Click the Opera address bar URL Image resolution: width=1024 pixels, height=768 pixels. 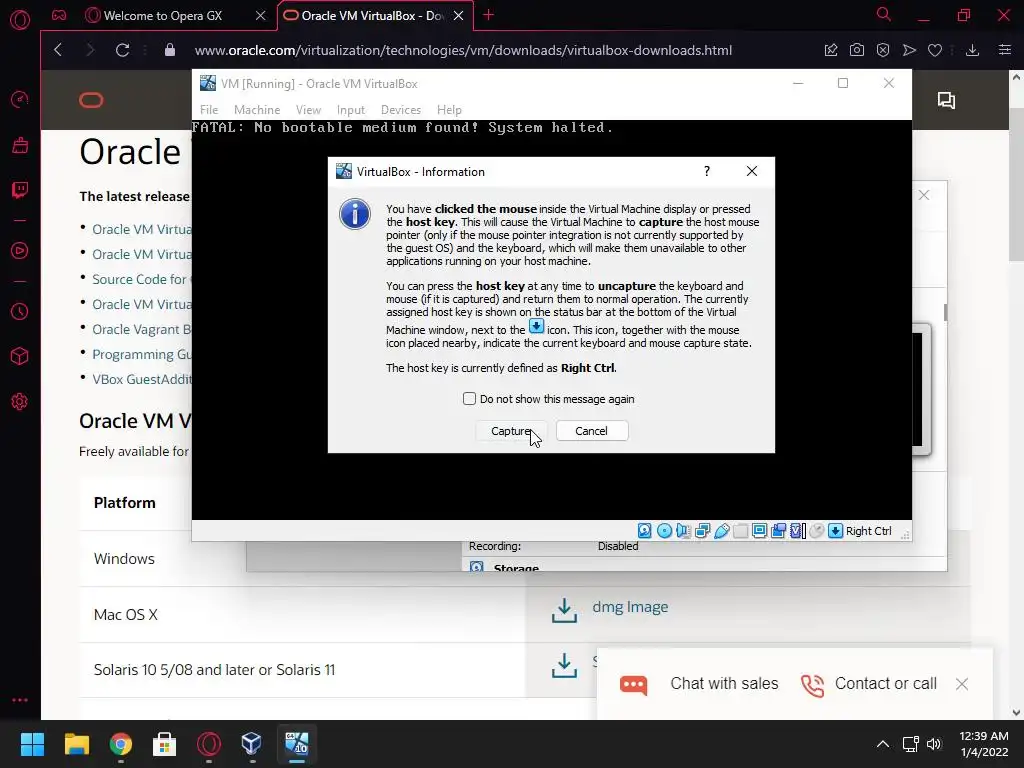[x=463, y=50]
